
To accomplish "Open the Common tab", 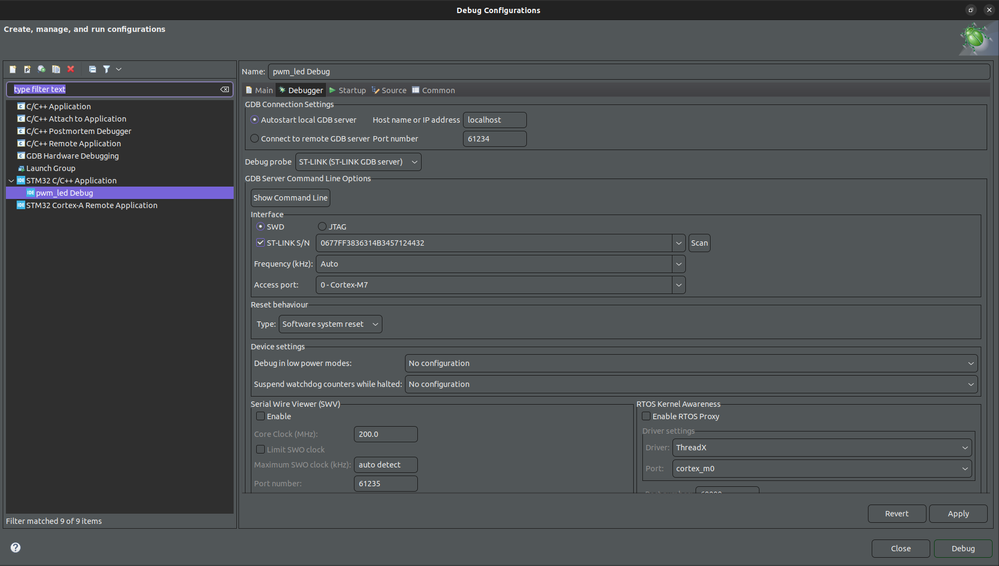I will (433, 91).
